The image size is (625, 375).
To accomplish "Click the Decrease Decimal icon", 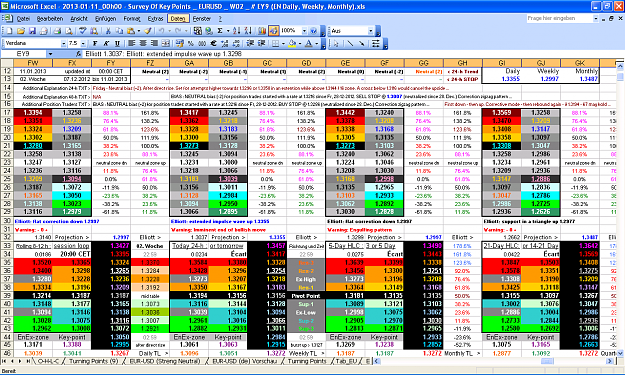I will click(236, 43).
